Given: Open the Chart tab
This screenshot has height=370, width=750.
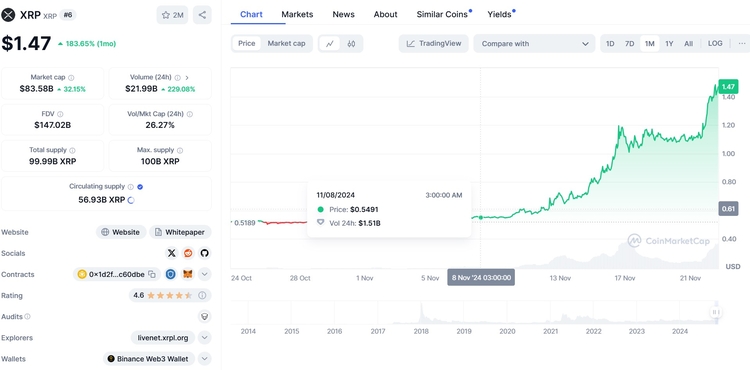Looking at the screenshot, I should pyautogui.click(x=252, y=14).
